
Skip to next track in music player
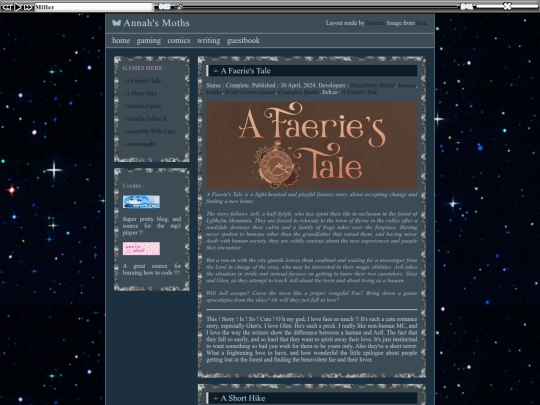[x=28, y=7]
